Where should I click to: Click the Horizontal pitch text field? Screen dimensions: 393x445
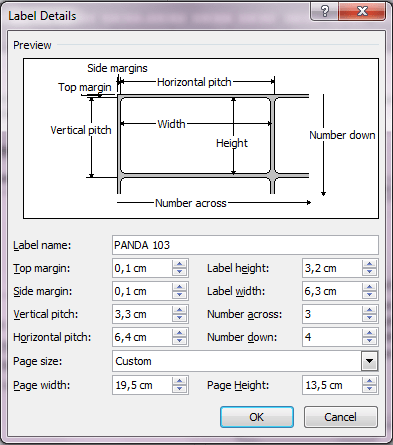click(142, 337)
